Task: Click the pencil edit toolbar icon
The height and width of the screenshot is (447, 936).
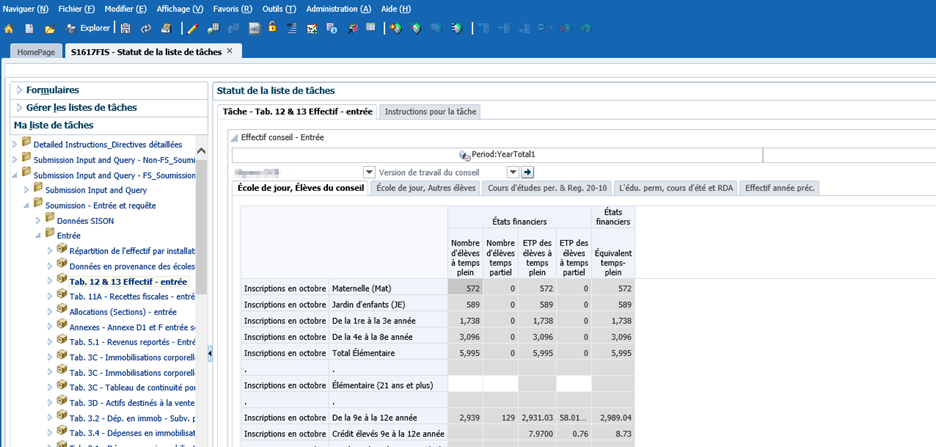Action: coord(192,28)
